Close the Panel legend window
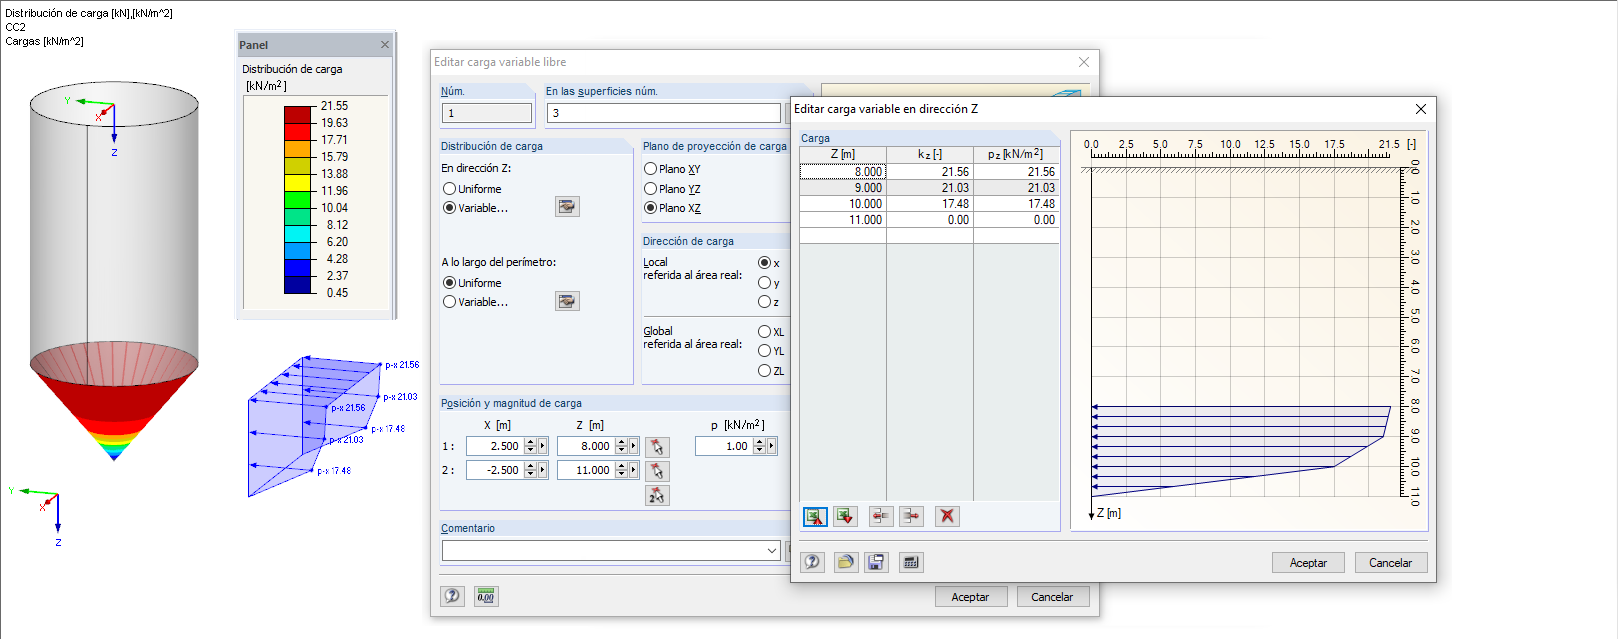Screen dimensions: 1618x639 pyautogui.click(x=385, y=45)
